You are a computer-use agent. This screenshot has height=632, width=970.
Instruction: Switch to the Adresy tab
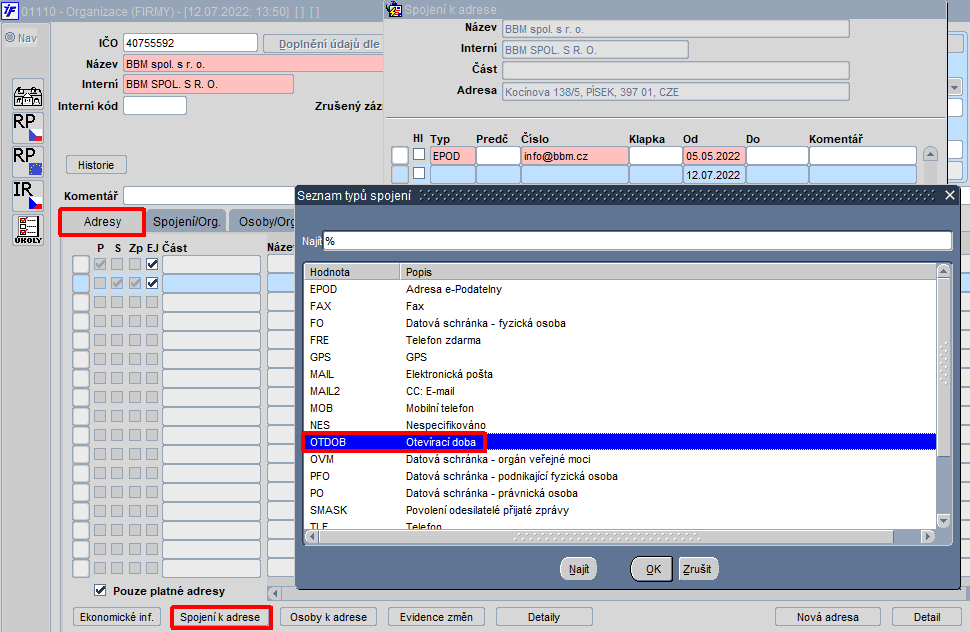[x=102, y=222]
